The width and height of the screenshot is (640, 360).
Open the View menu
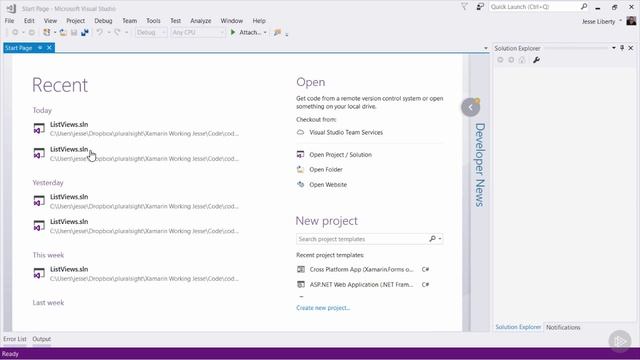click(51, 20)
